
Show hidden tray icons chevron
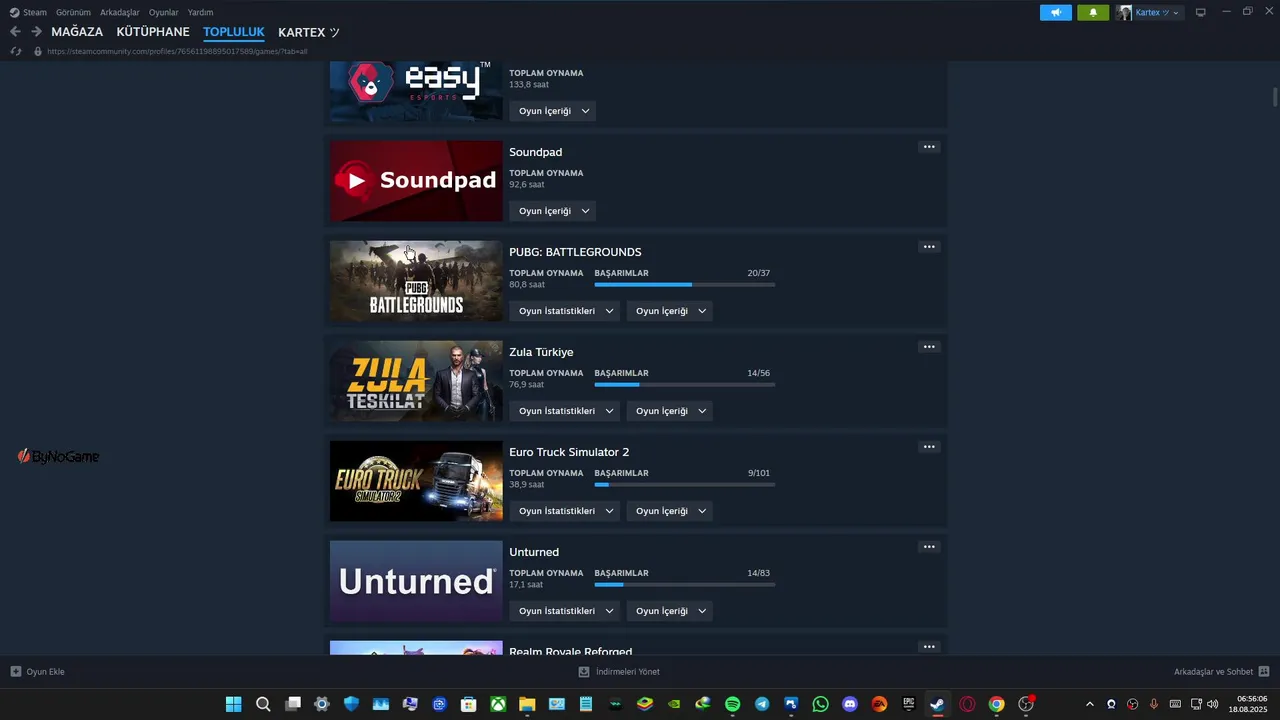pyautogui.click(x=1090, y=704)
